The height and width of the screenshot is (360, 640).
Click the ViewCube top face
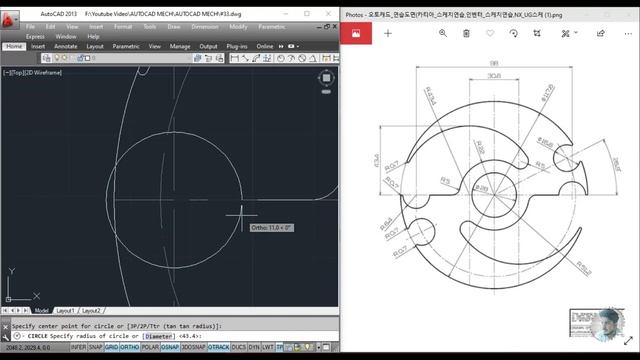(326, 78)
